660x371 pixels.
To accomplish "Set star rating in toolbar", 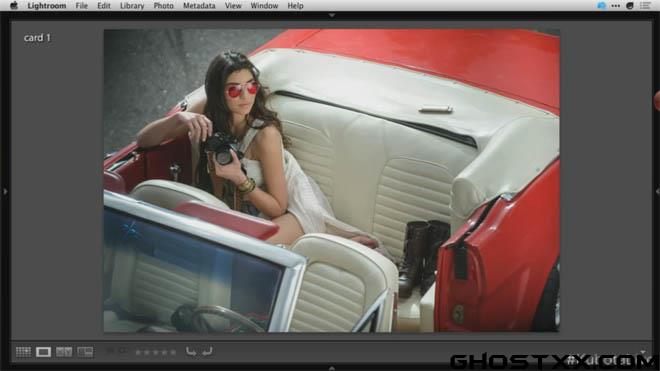I will 155,352.
